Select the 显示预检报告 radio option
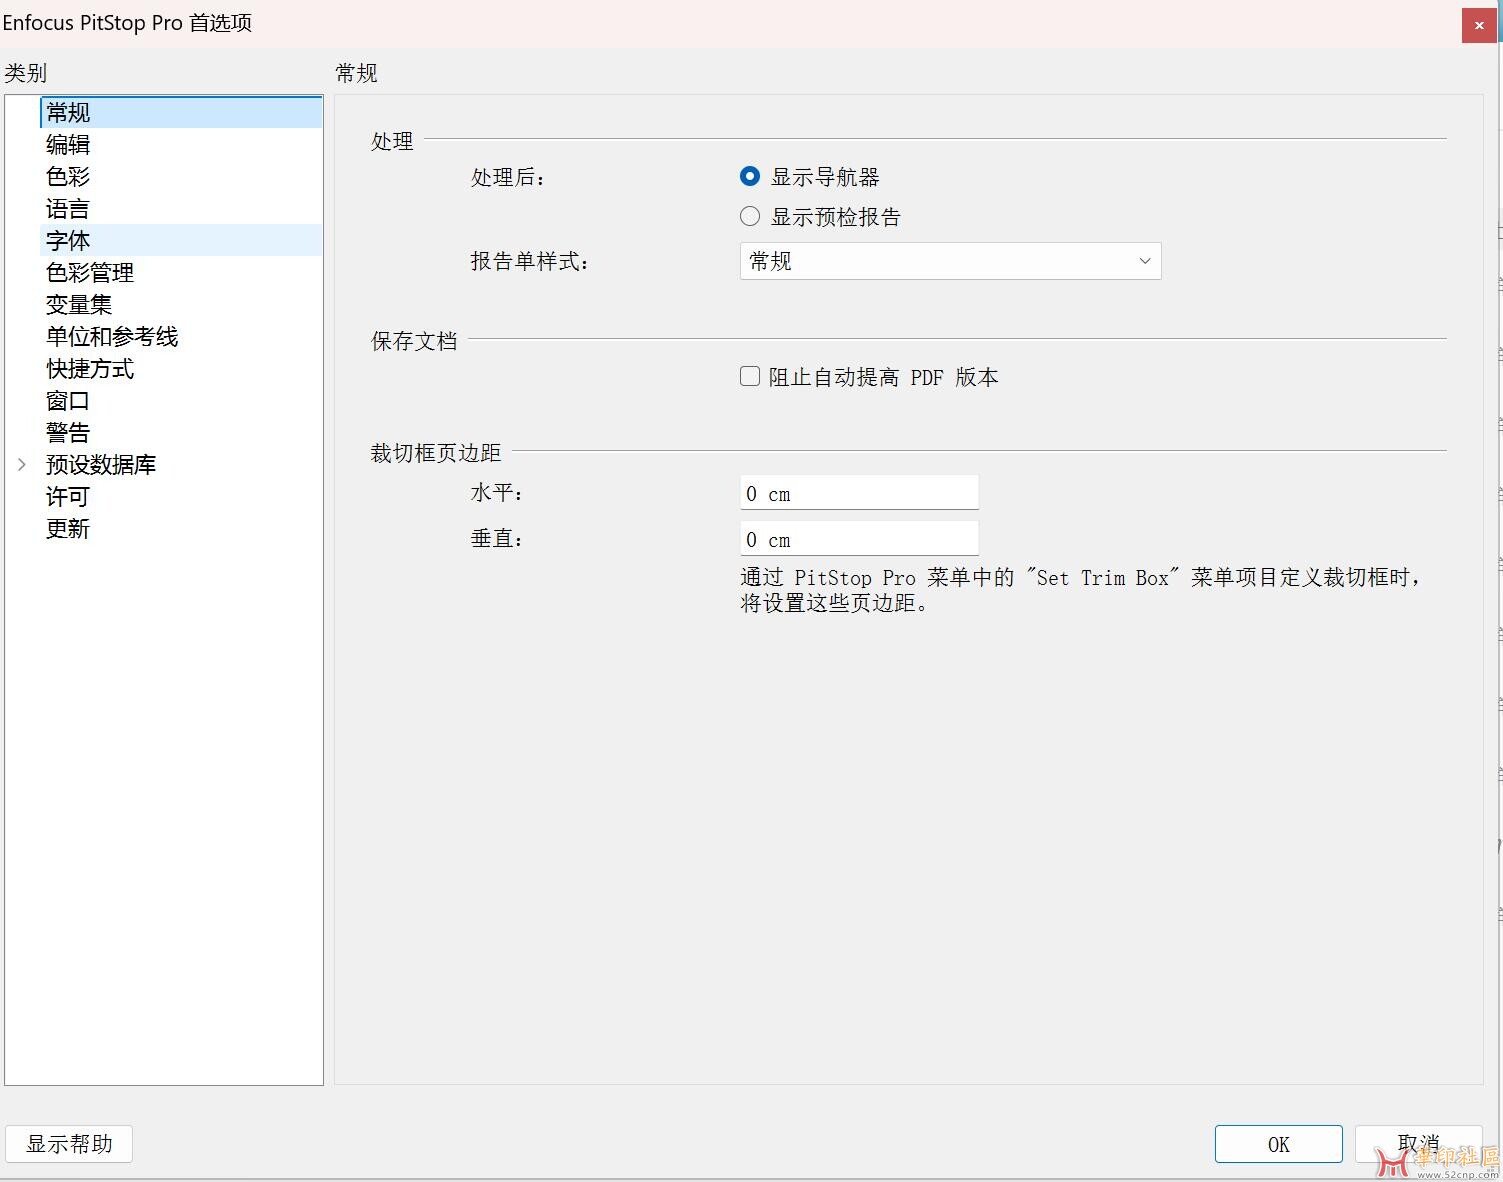Viewport: 1503px width, 1182px height. click(x=749, y=216)
